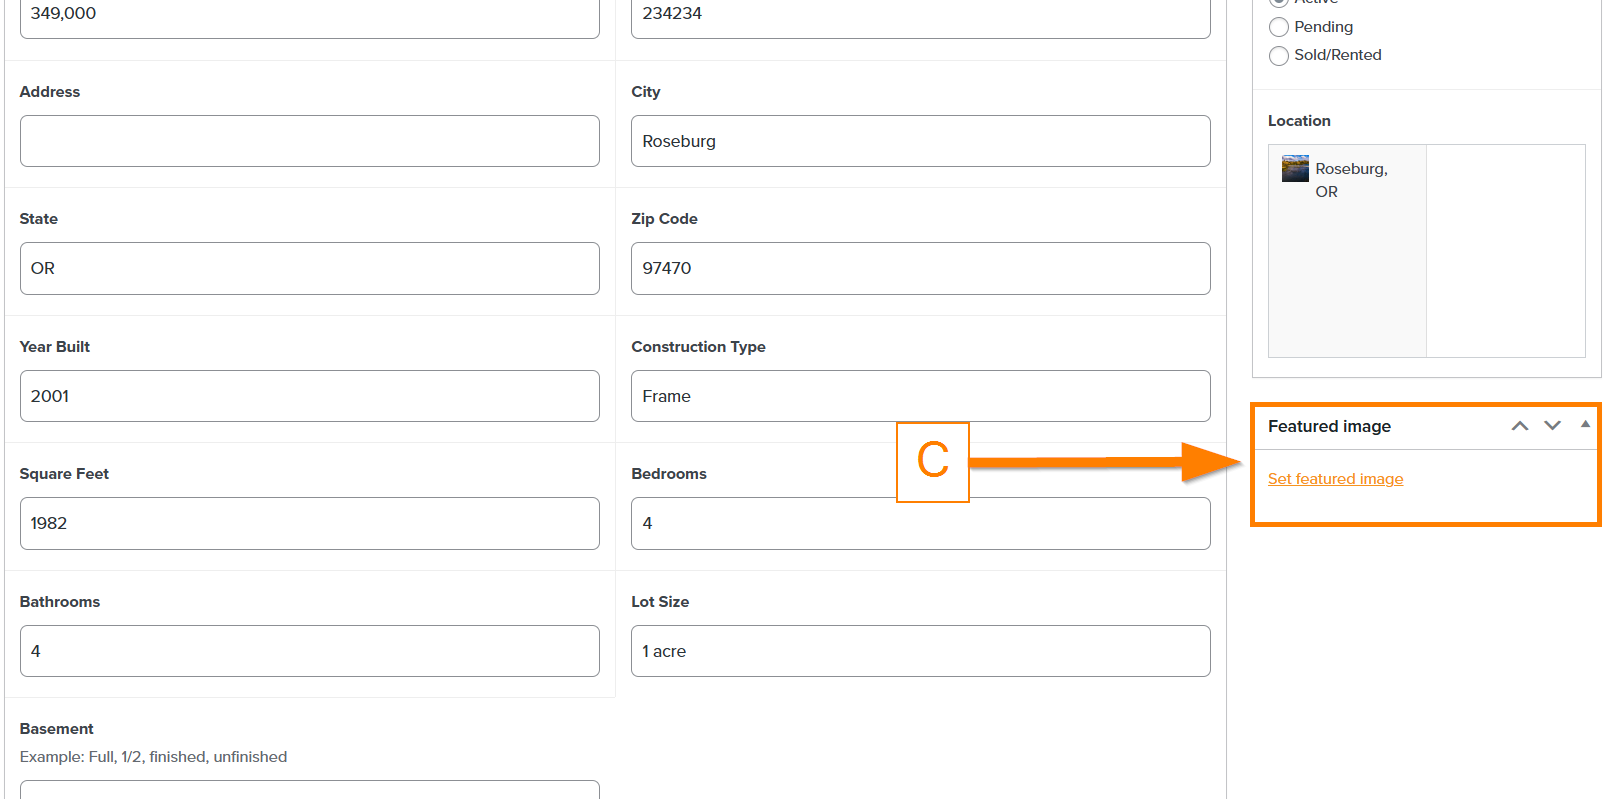Click the State field showing OR

click(x=309, y=268)
